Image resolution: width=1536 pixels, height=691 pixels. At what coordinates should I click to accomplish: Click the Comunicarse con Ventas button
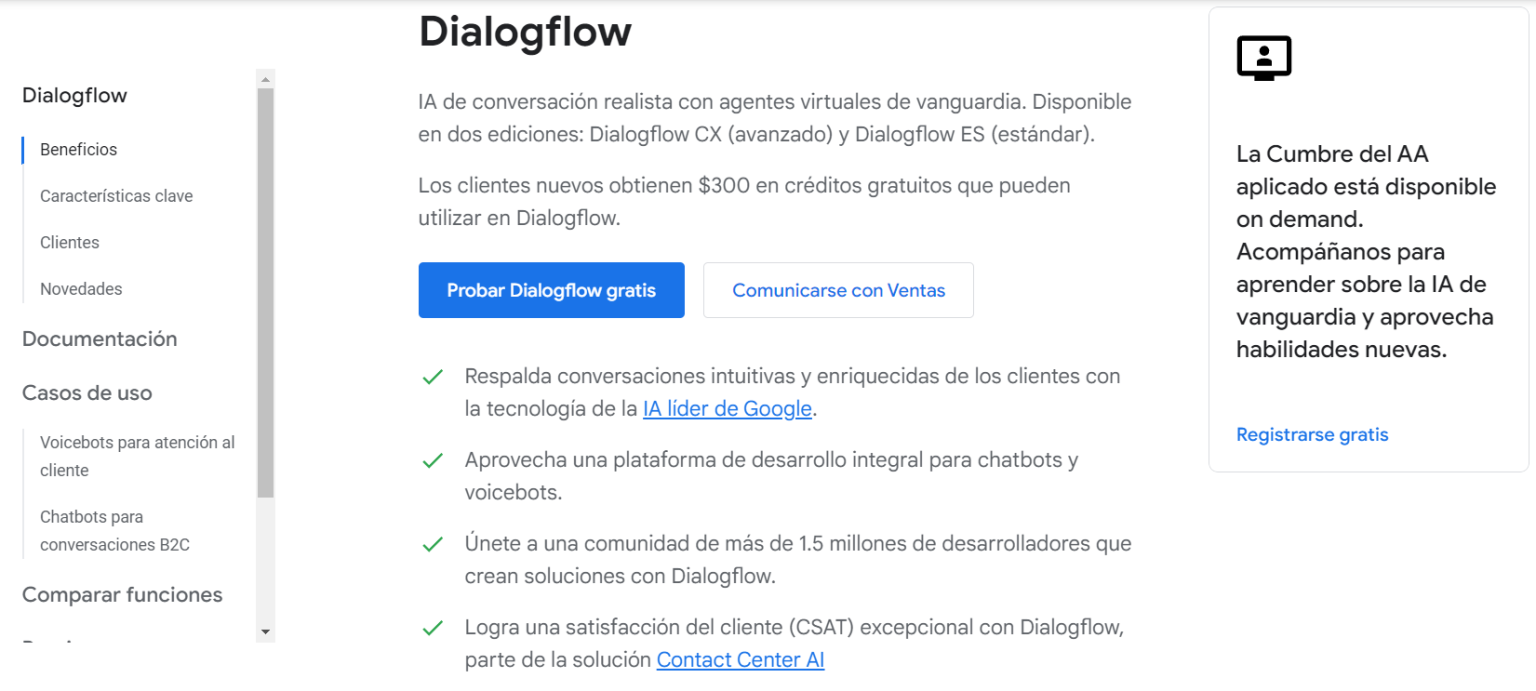[838, 290]
